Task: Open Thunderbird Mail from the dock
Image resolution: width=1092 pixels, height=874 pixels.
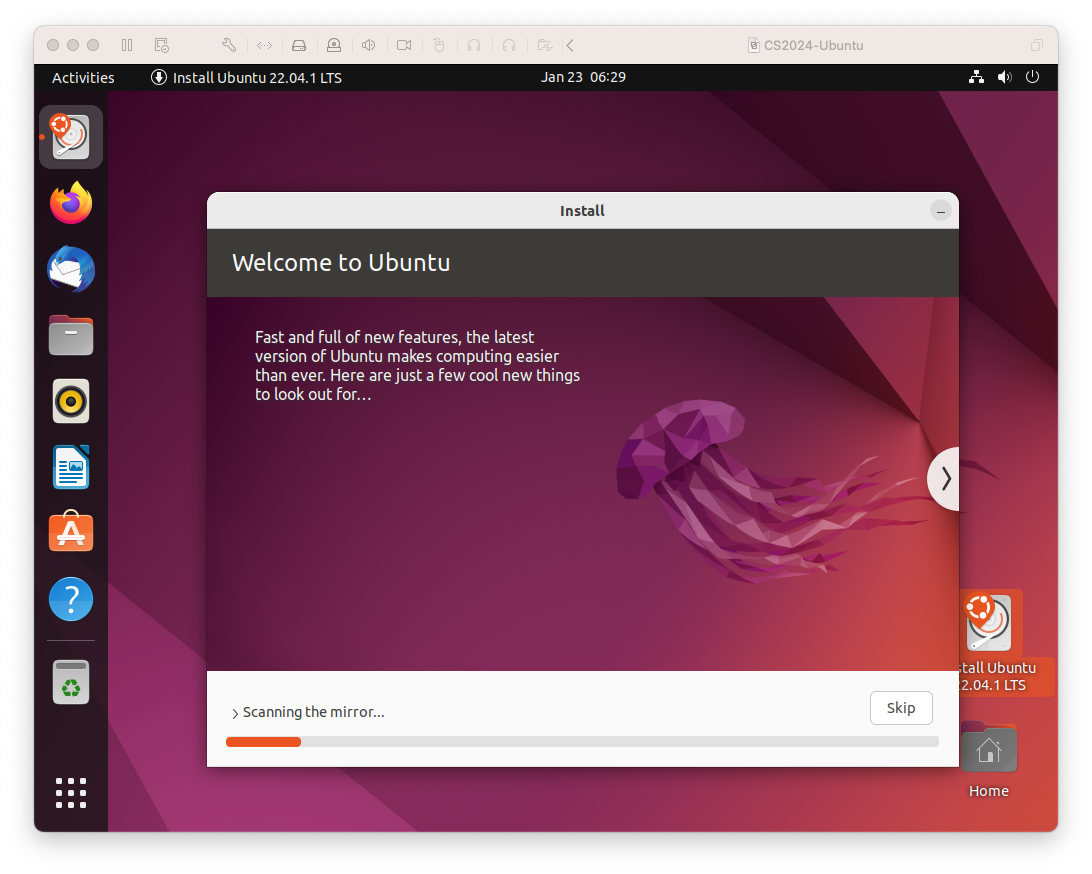Action: [x=71, y=270]
